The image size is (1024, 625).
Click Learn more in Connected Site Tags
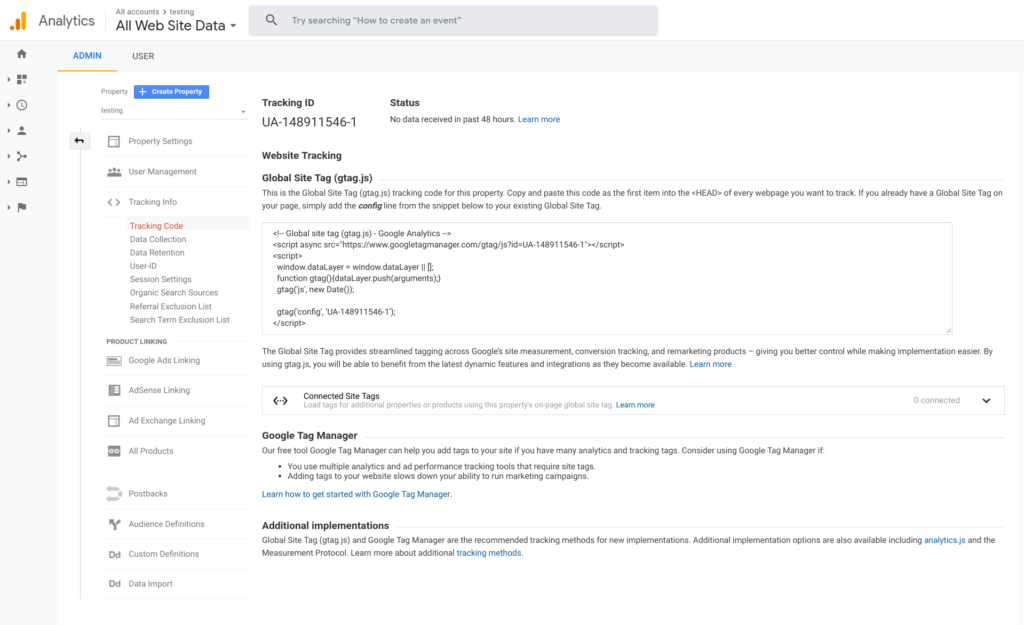tap(635, 405)
